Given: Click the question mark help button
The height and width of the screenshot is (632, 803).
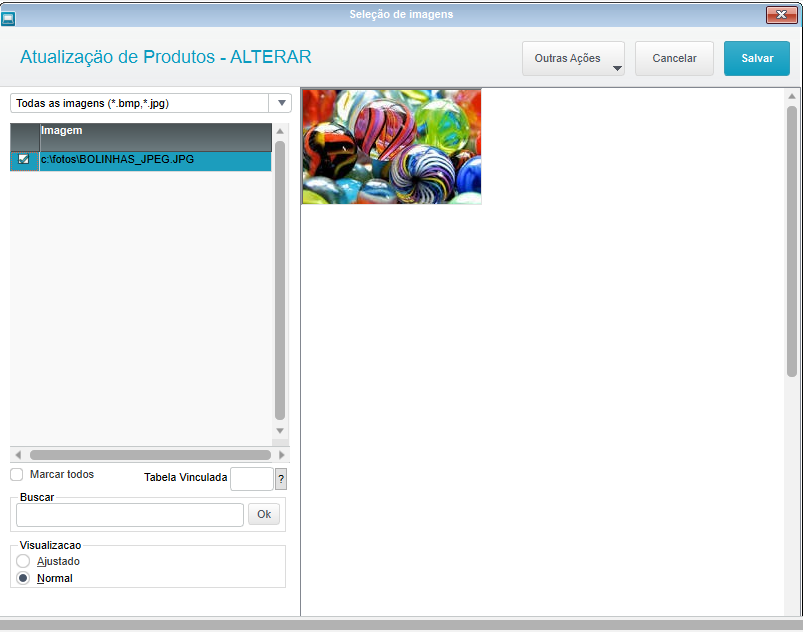Looking at the screenshot, I should 281,479.
